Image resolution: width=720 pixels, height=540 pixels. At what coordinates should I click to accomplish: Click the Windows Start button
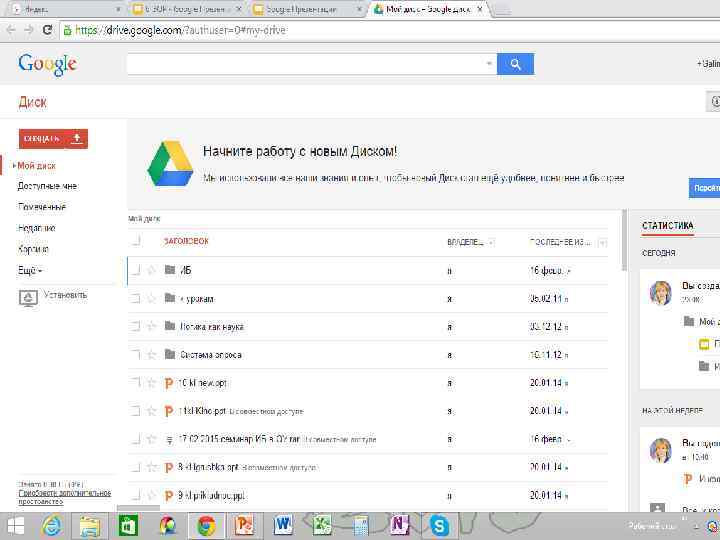coord(16,526)
